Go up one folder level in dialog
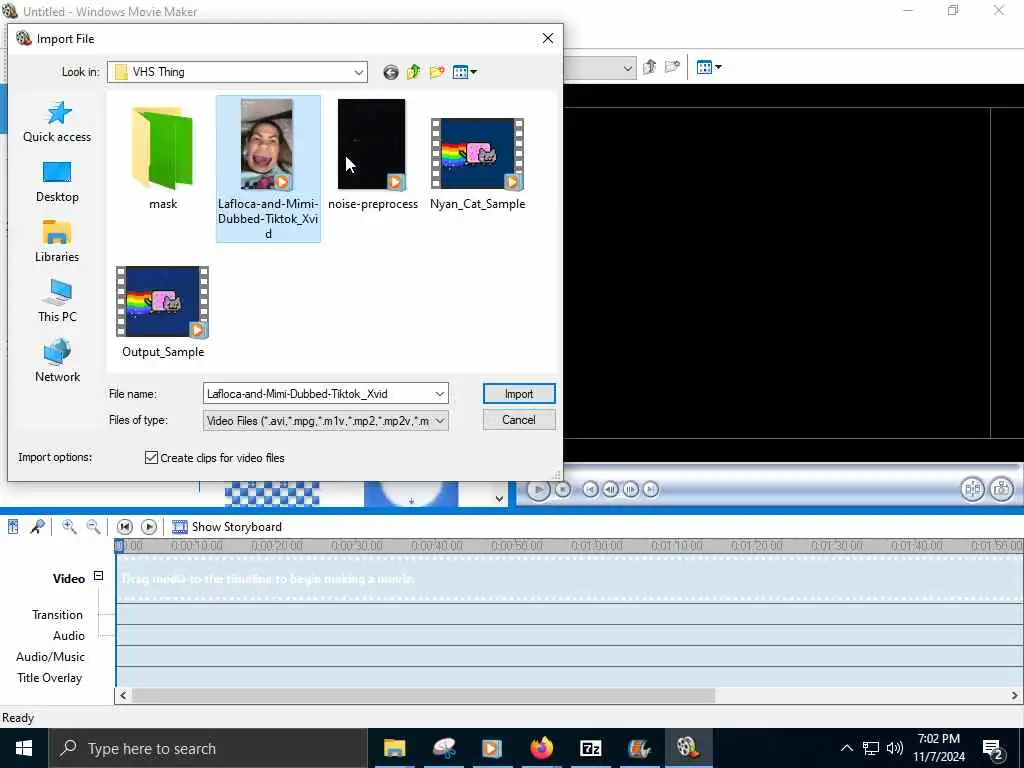 coord(413,72)
